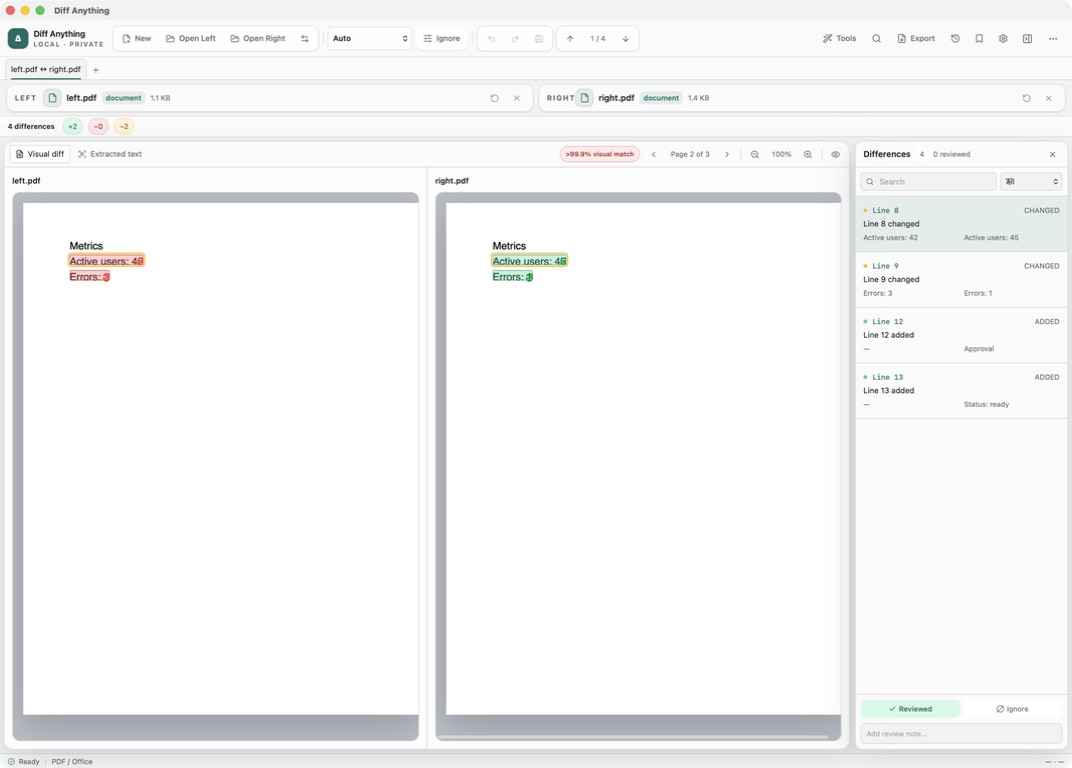Filter by the +2 added badge
The image size is (1072, 768).
72,127
